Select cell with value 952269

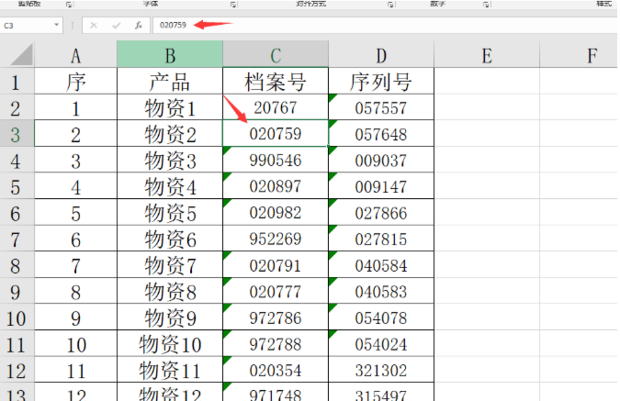[x=276, y=238]
